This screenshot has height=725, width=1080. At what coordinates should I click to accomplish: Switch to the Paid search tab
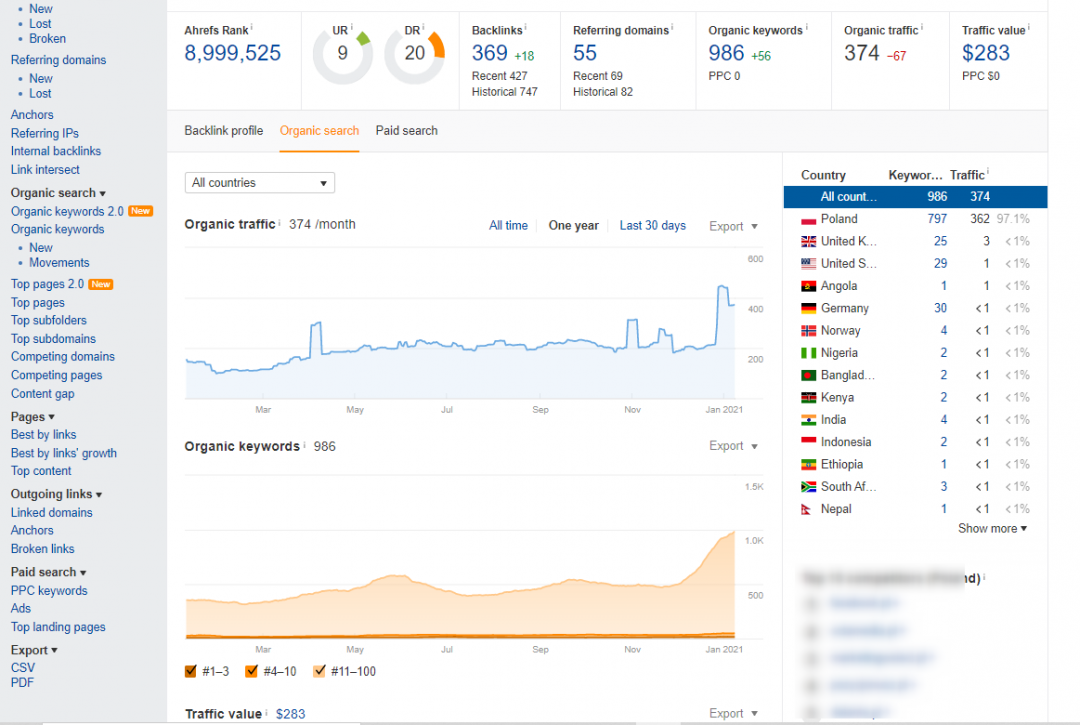tap(406, 131)
